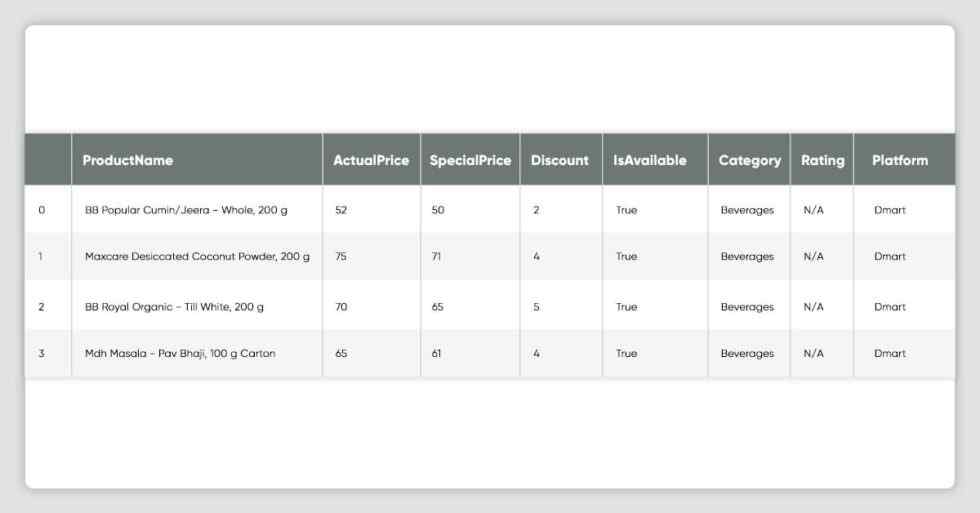Viewport: 980px width, 513px height.
Task: Click discount 4 in Maxcare row
Action: (x=536, y=256)
